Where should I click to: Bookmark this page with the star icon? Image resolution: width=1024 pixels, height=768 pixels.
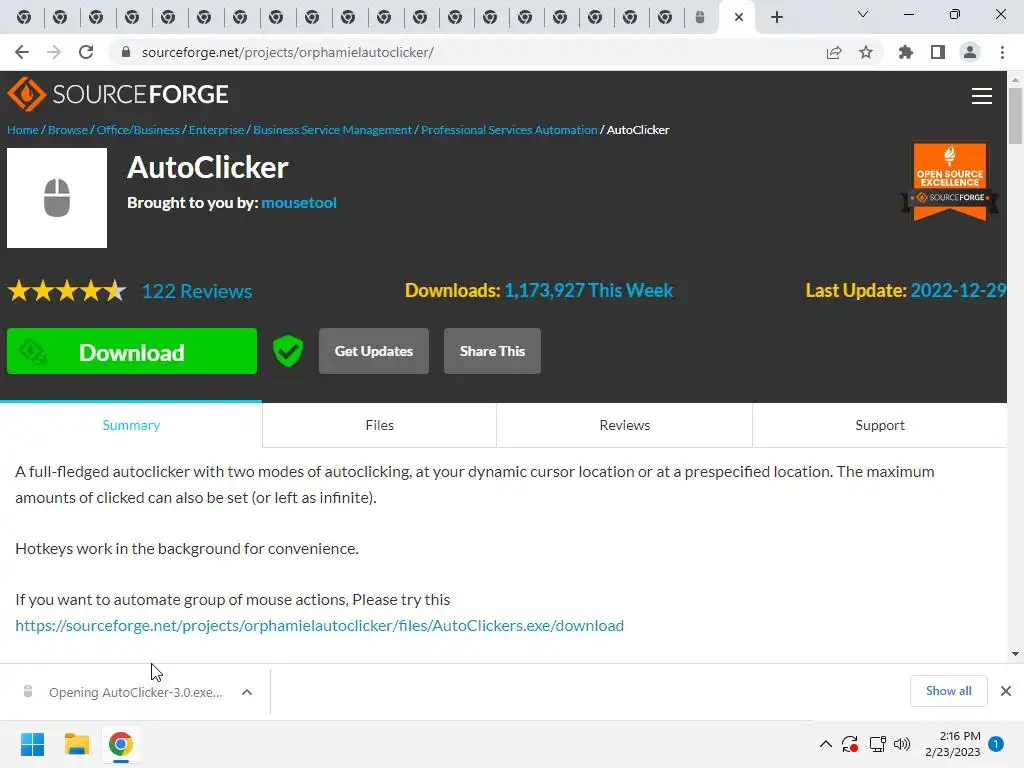(866, 52)
